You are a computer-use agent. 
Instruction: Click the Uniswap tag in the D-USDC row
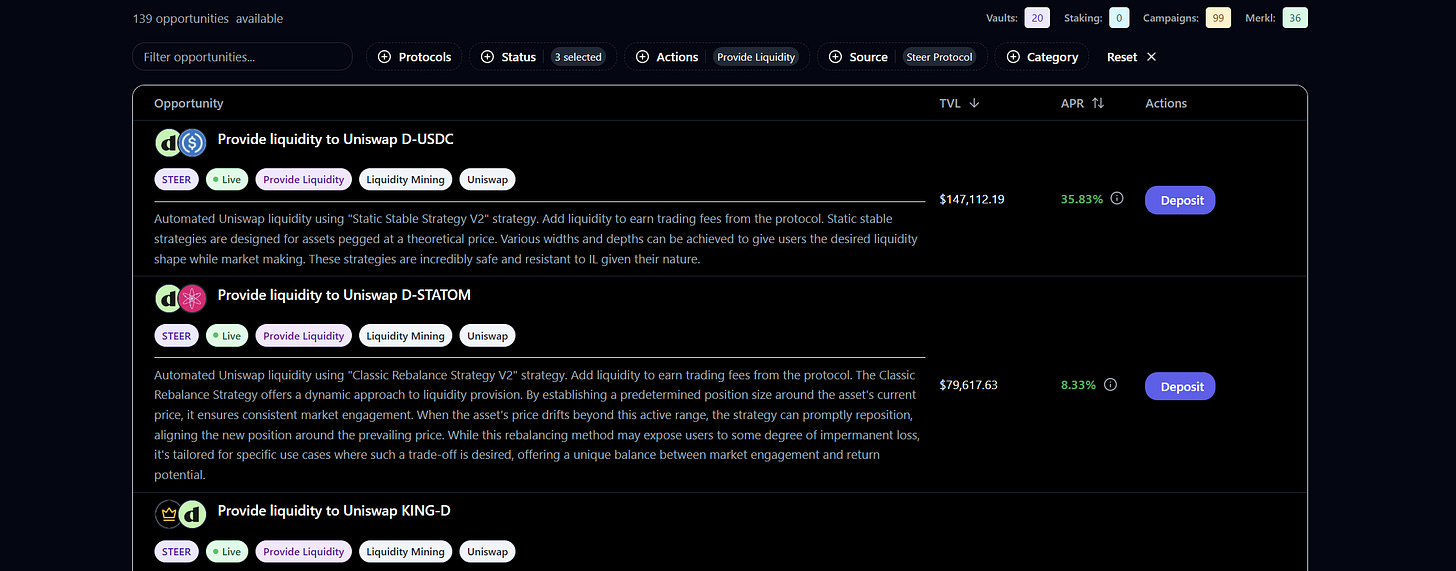pos(487,180)
